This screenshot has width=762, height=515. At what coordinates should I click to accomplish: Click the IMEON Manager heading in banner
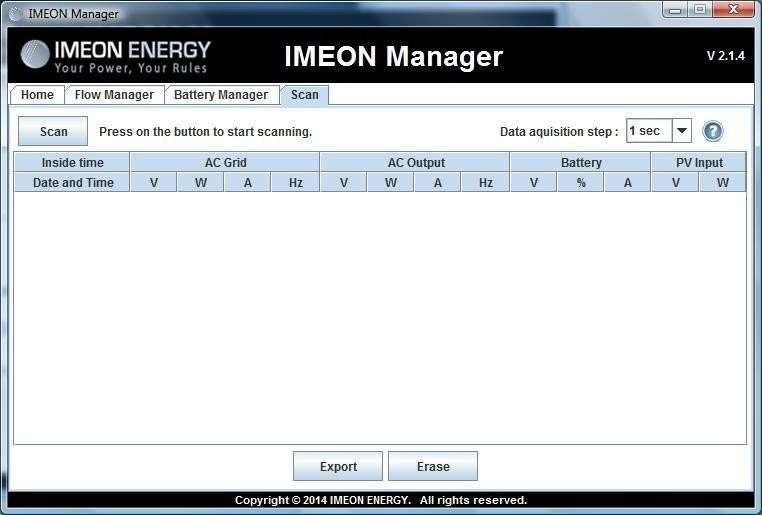click(x=393, y=56)
